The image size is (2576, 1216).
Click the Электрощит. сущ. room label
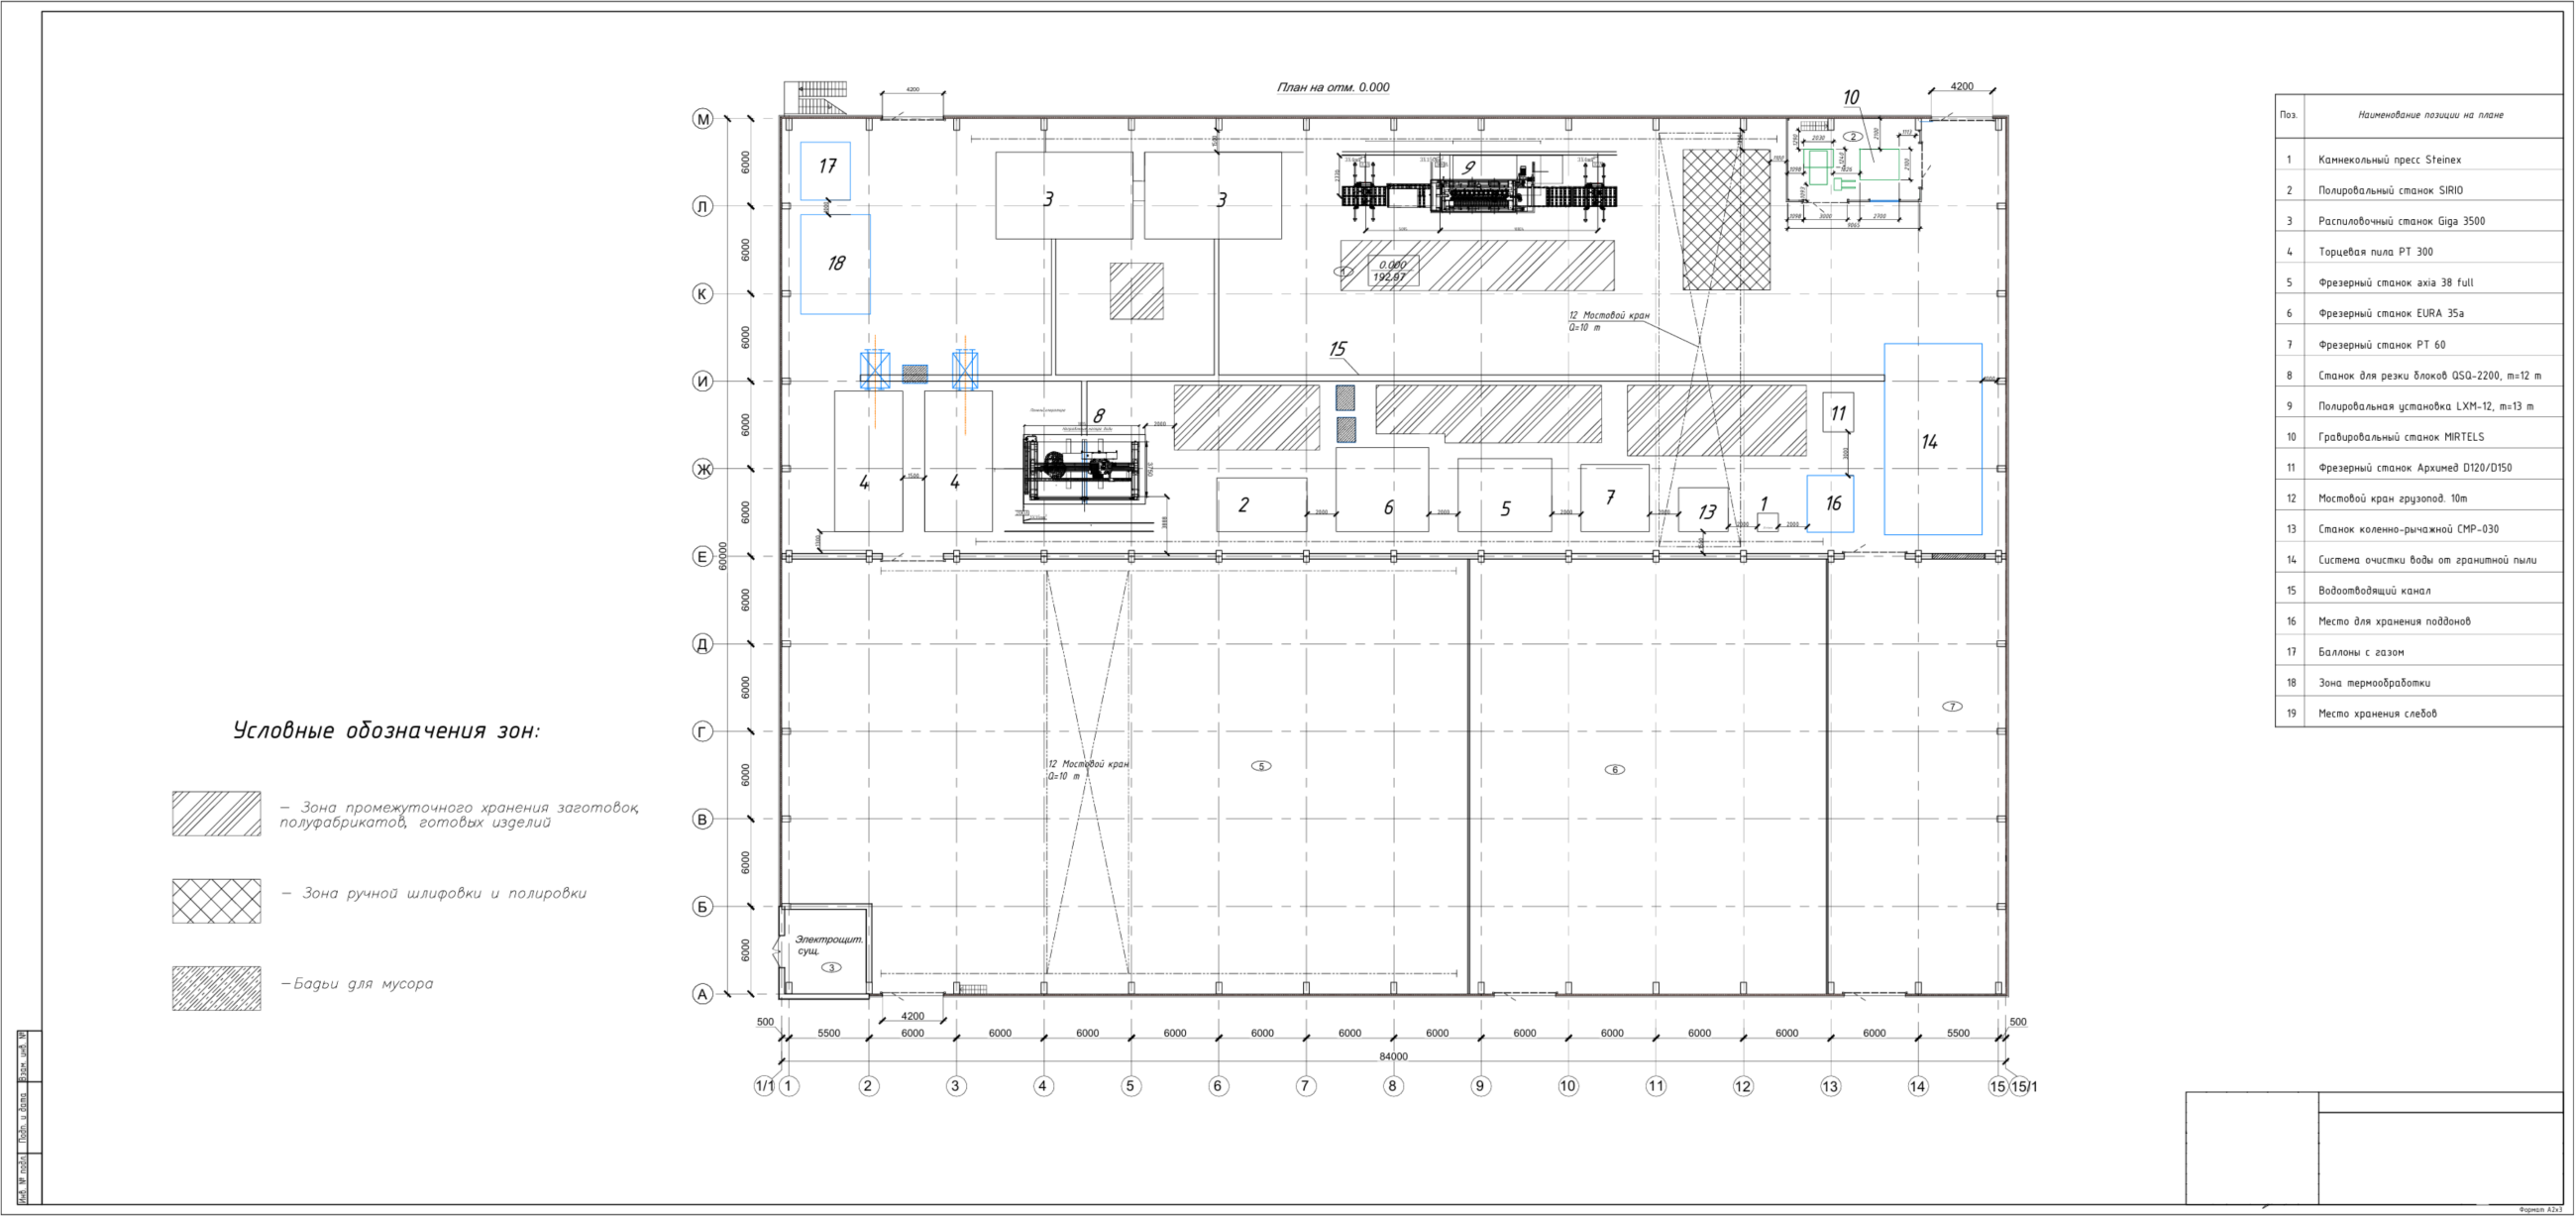click(828, 945)
